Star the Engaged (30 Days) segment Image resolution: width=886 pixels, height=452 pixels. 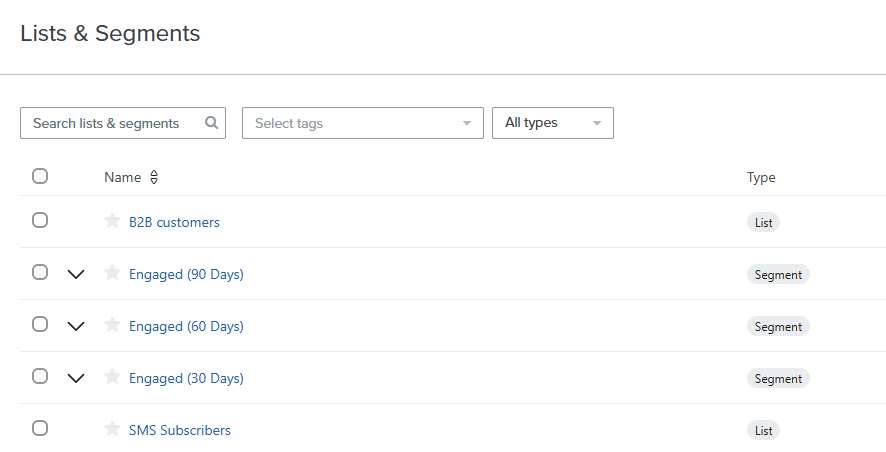click(x=112, y=376)
